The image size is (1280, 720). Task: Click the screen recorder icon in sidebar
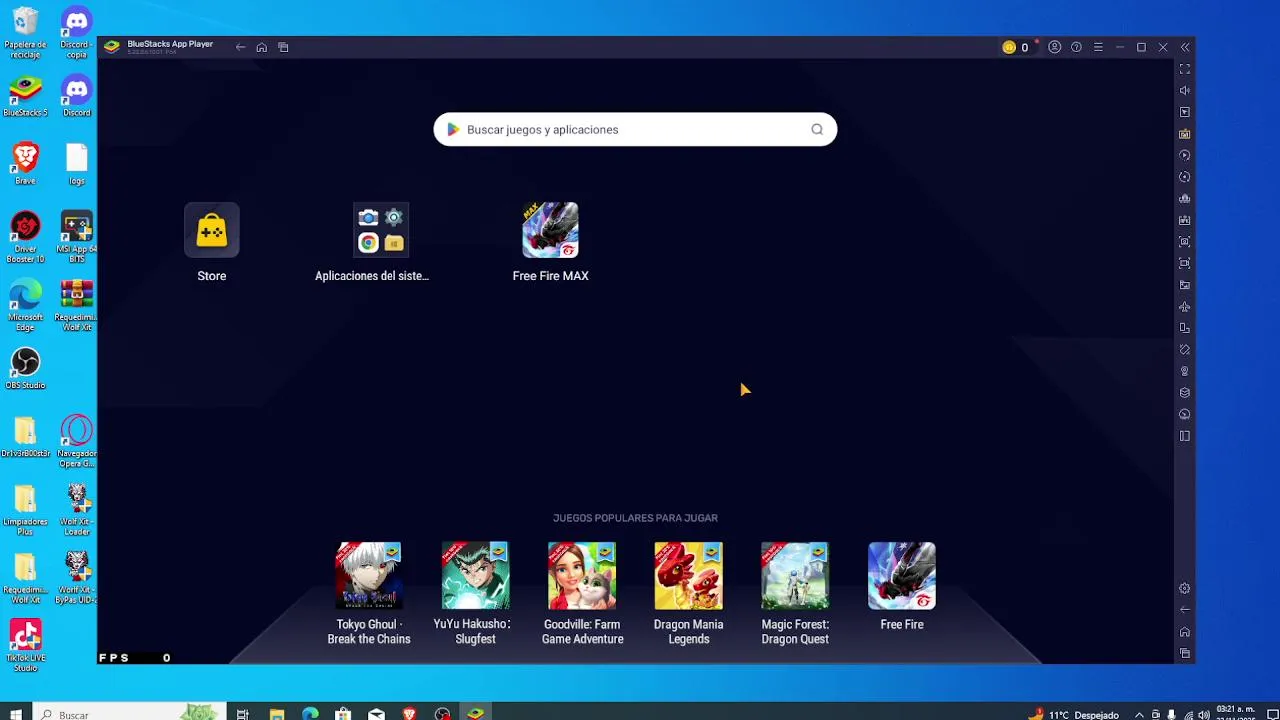coord(1185,263)
